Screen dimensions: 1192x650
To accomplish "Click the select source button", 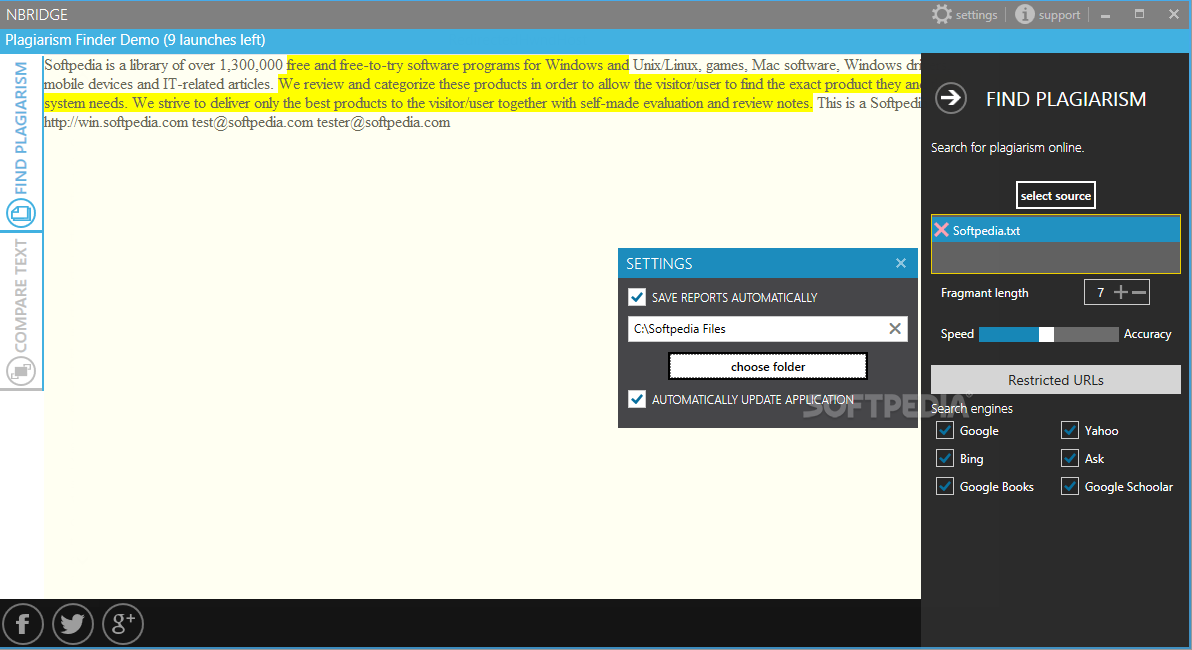I will (1056, 195).
